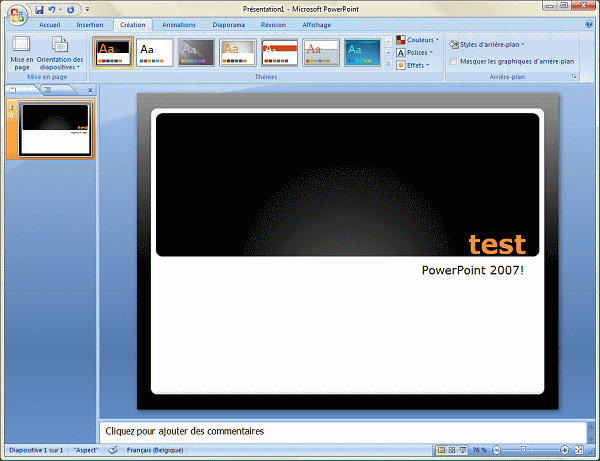Switch to the Insertion tab

point(90,24)
